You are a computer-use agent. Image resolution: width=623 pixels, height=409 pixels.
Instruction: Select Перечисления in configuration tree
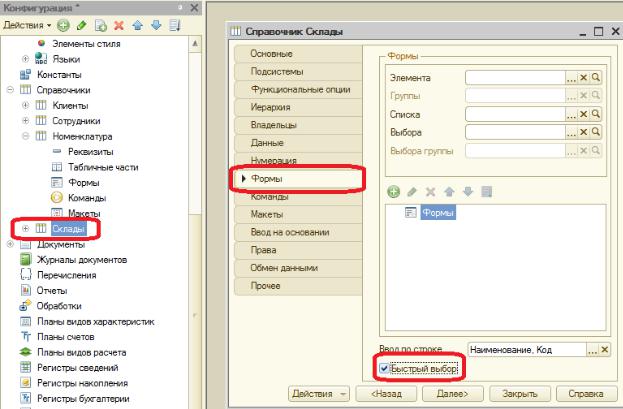coord(66,275)
